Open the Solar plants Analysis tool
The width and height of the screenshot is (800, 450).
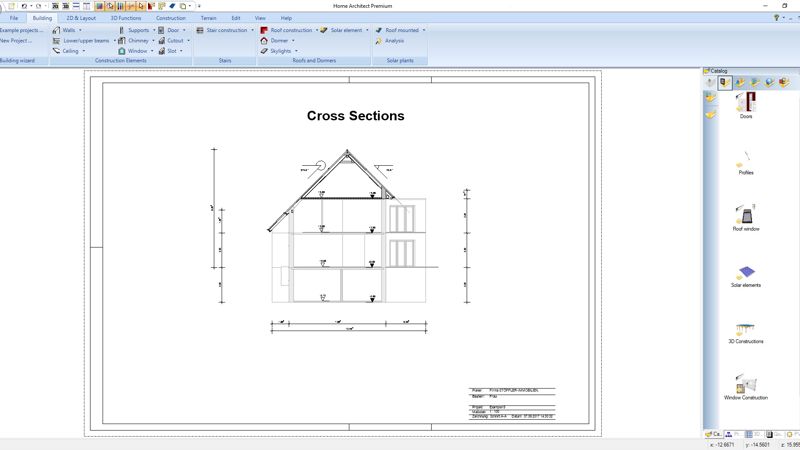click(x=390, y=40)
